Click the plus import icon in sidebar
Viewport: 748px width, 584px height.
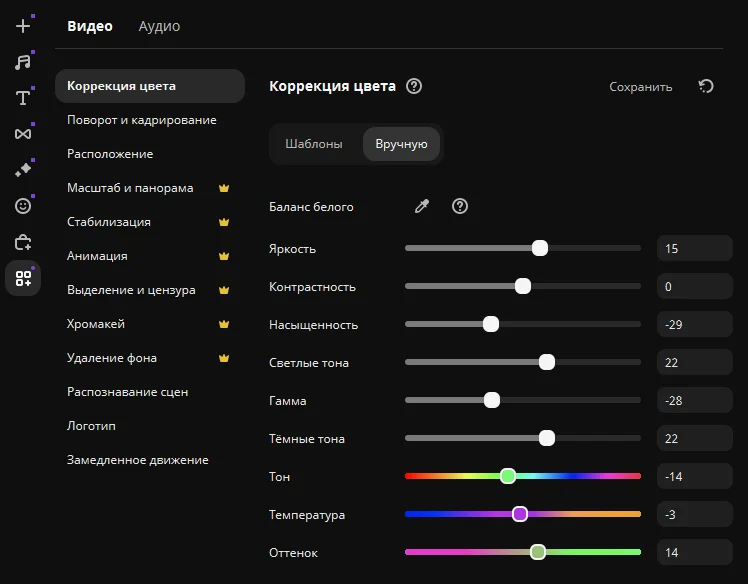tap(23, 26)
